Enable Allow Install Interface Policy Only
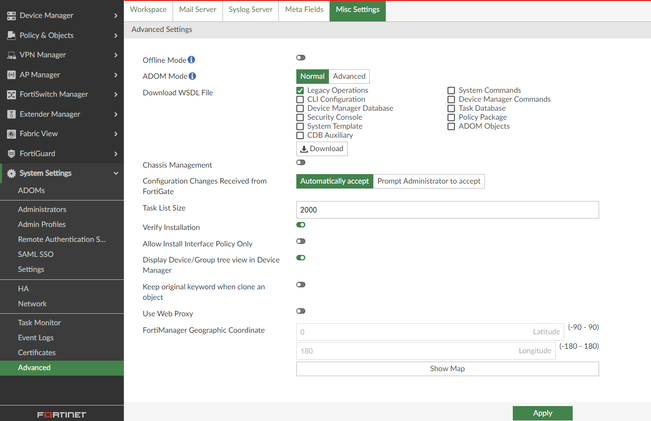 tap(301, 241)
